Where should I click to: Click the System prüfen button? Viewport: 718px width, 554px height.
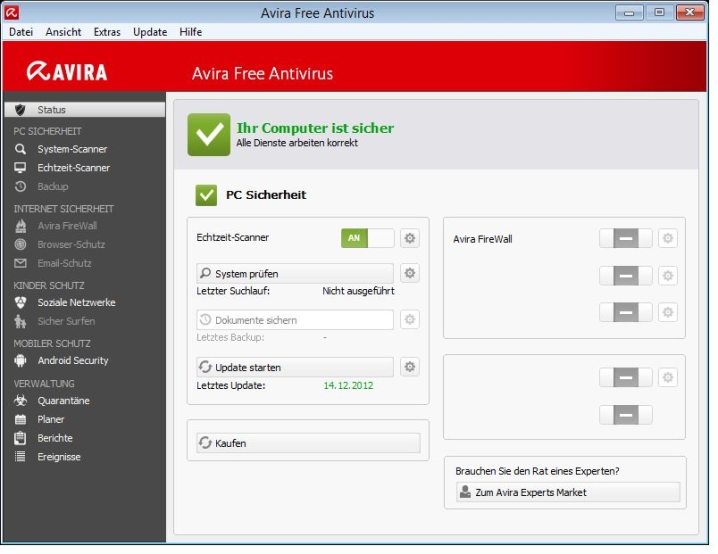pyautogui.click(x=295, y=273)
